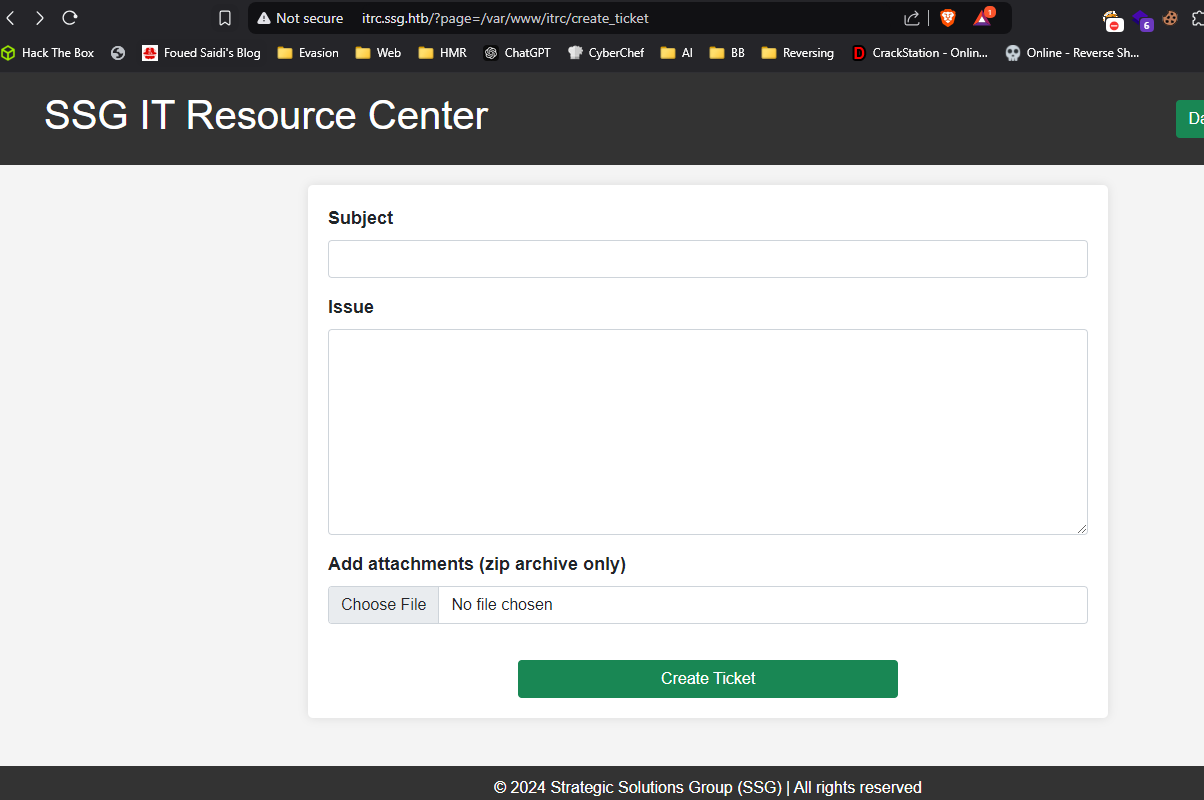Image resolution: width=1204 pixels, height=800 pixels.
Task: Open the BB bookmarks folder
Action: click(x=726, y=52)
